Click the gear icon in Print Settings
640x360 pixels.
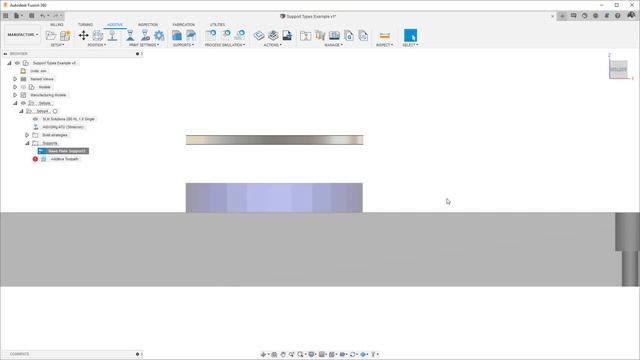159,36
